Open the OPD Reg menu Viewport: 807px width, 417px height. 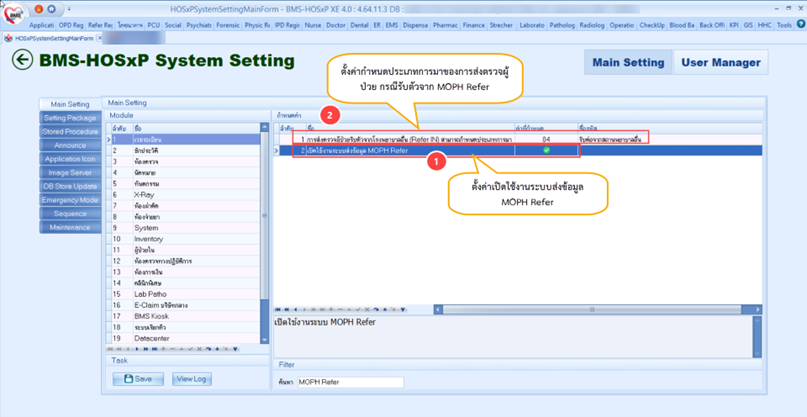click(x=71, y=25)
